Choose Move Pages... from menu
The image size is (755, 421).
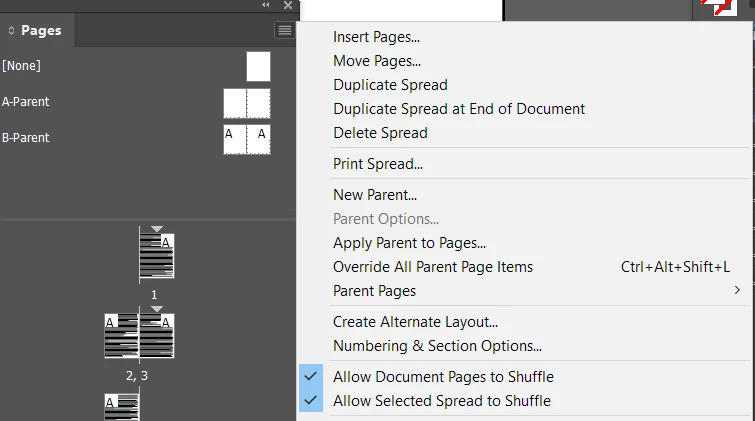click(377, 61)
